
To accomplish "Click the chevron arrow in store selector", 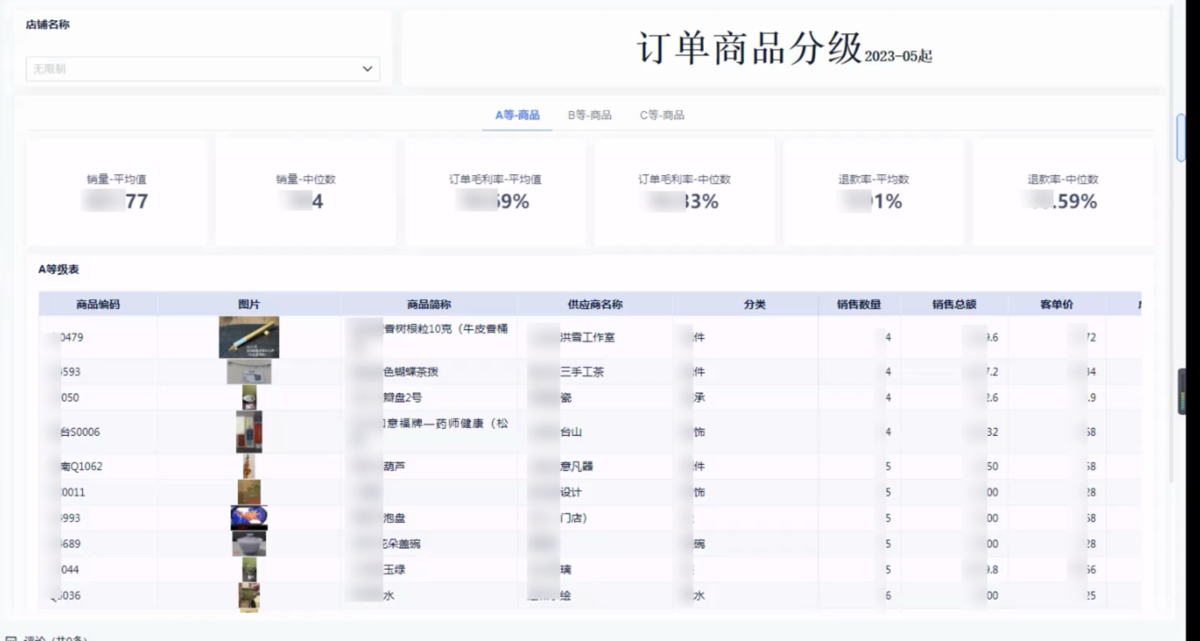I will click(367, 69).
